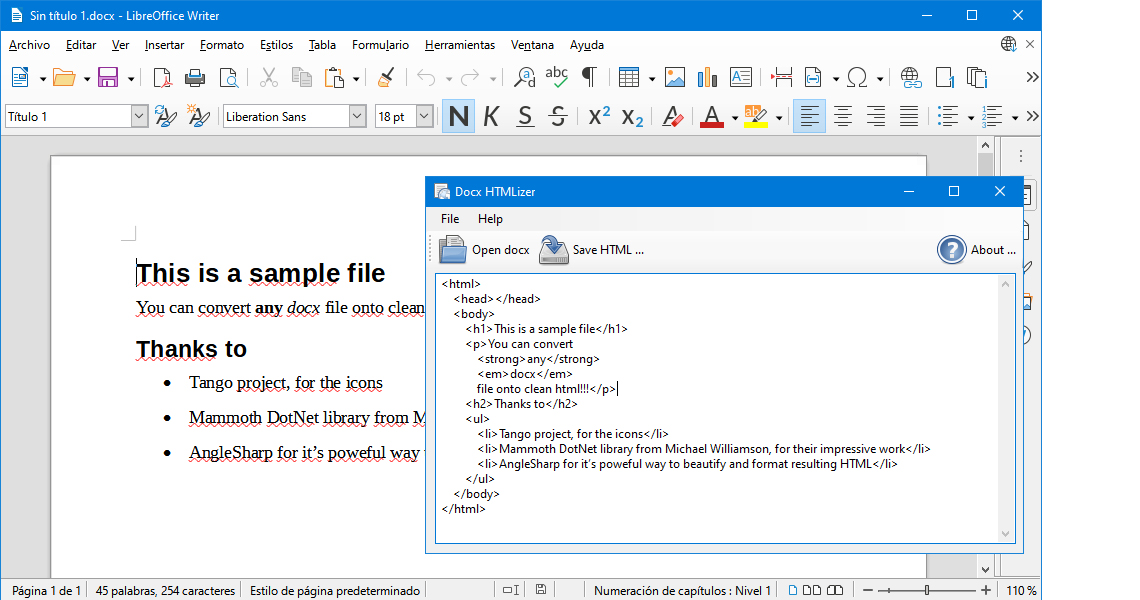Viewport: 1140px width, 600px height.
Task: Toggle superscript formatting
Action: (599, 116)
